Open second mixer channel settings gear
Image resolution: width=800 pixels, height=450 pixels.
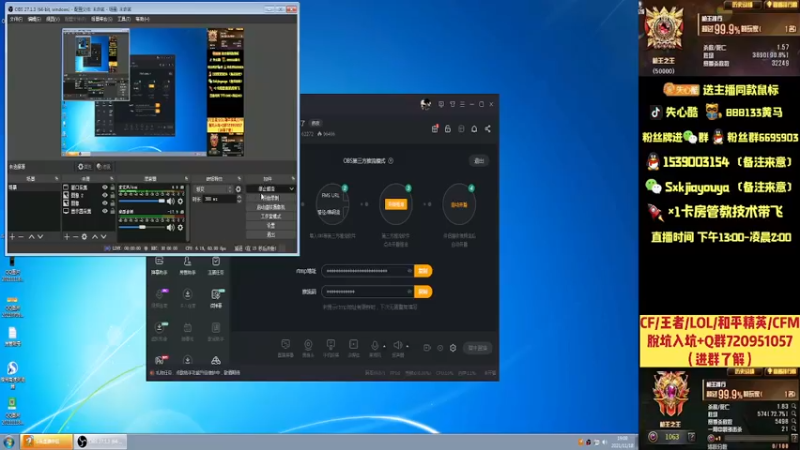(x=180, y=228)
